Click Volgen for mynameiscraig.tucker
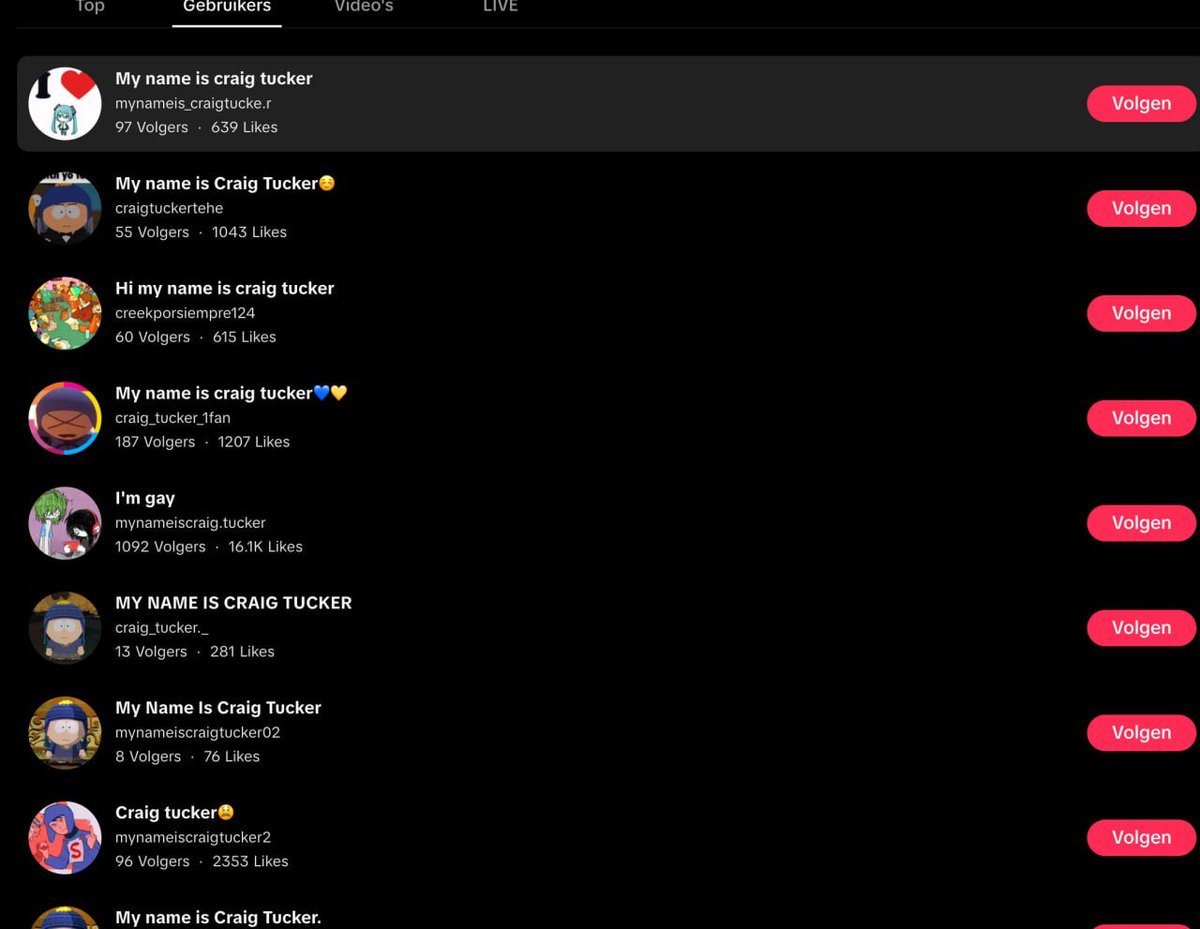The height and width of the screenshot is (929, 1200). pos(1141,523)
